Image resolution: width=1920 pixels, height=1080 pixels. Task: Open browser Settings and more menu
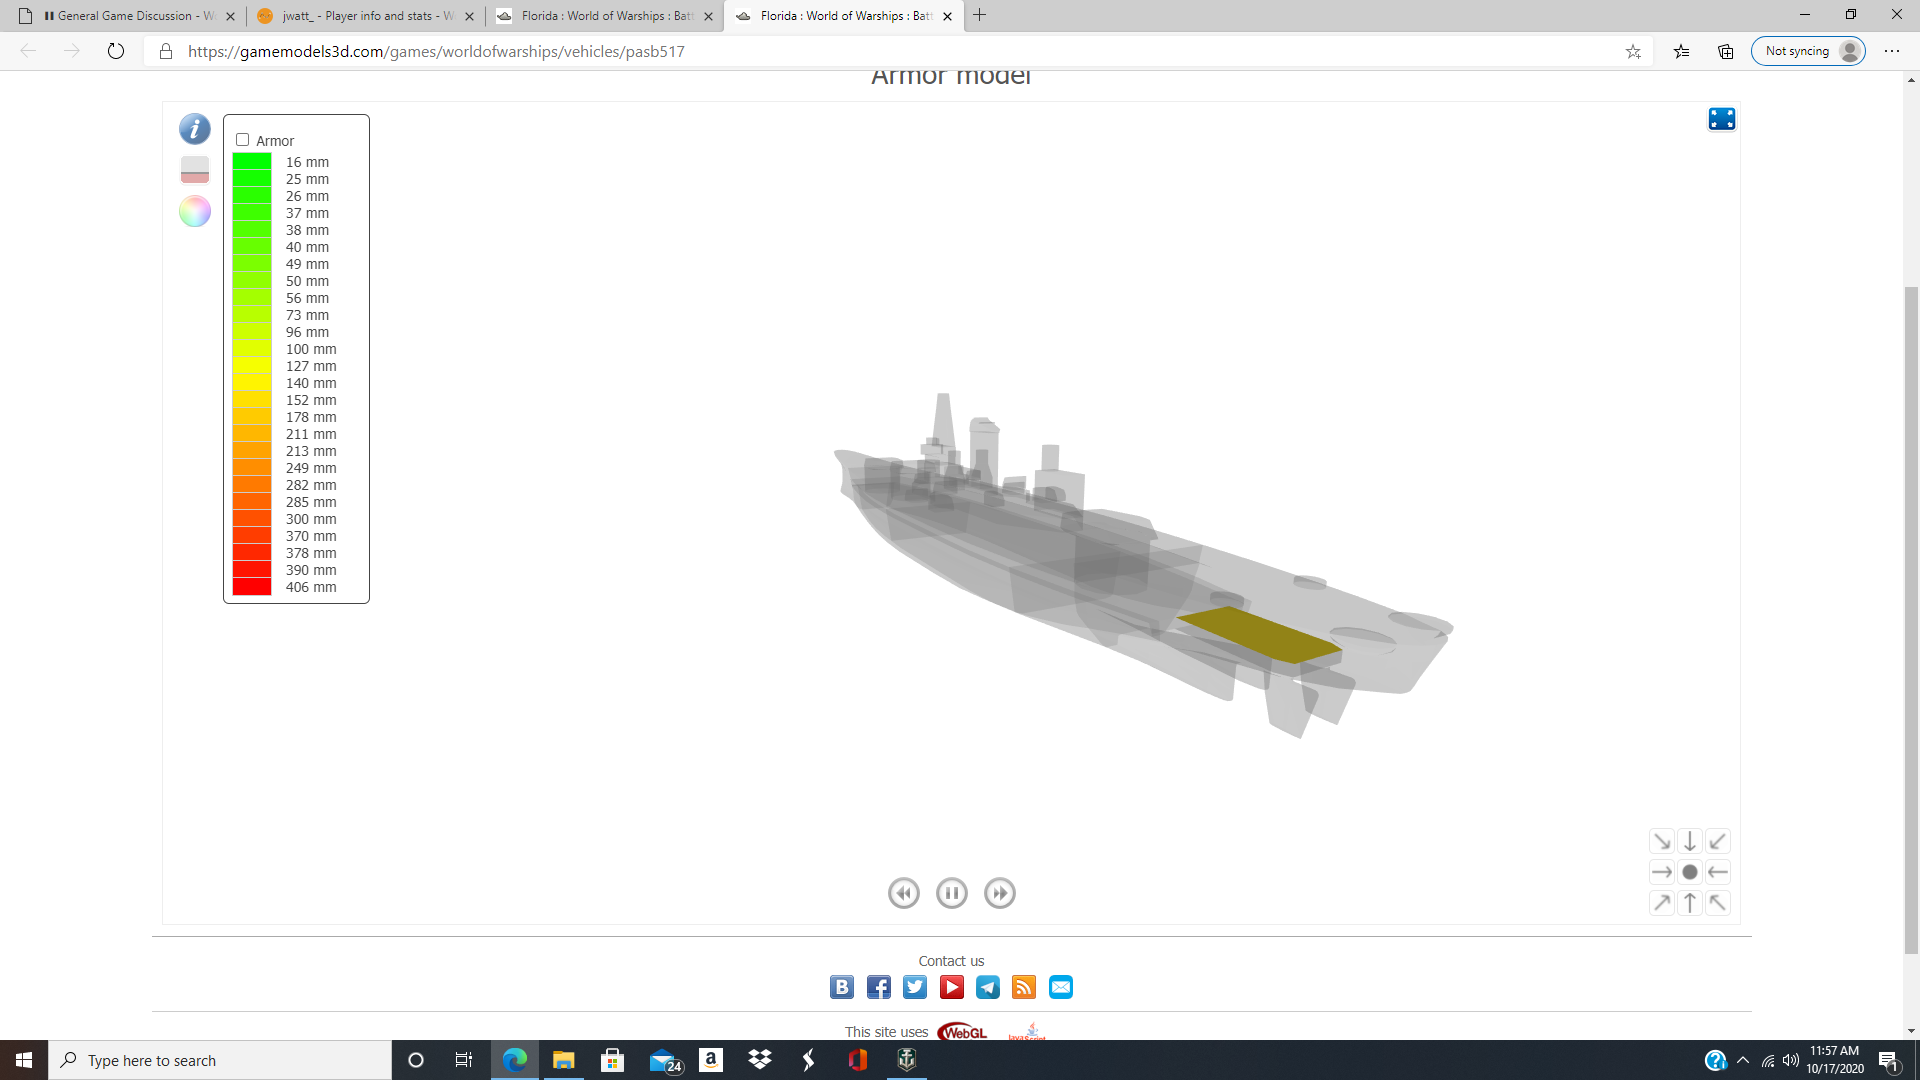[x=1891, y=51]
